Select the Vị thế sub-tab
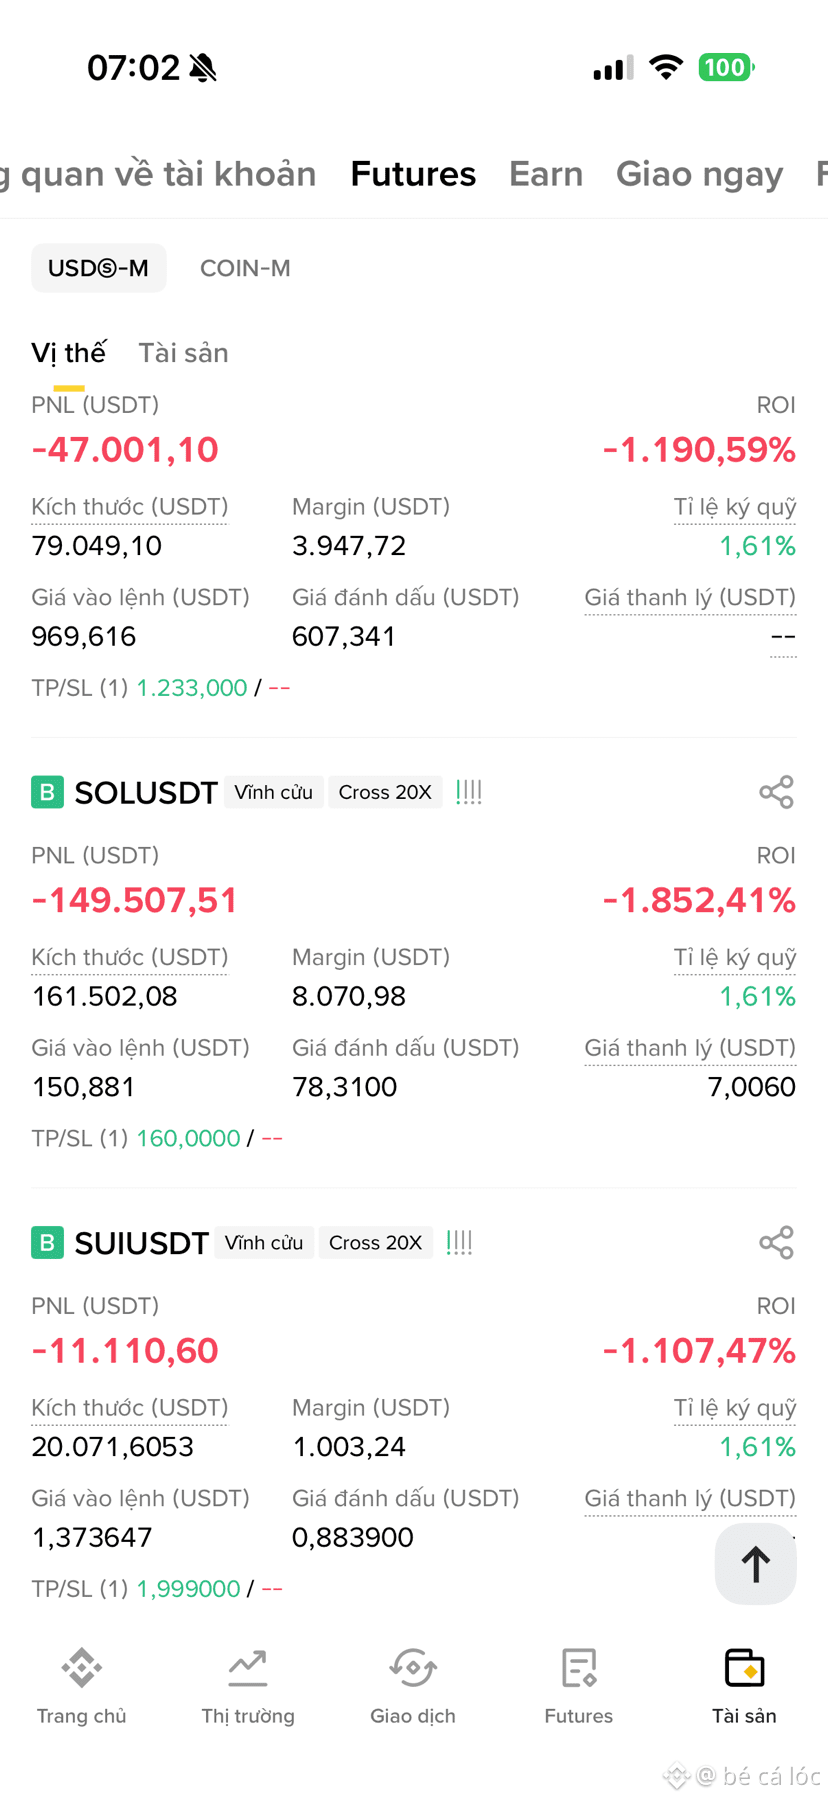 click(68, 353)
